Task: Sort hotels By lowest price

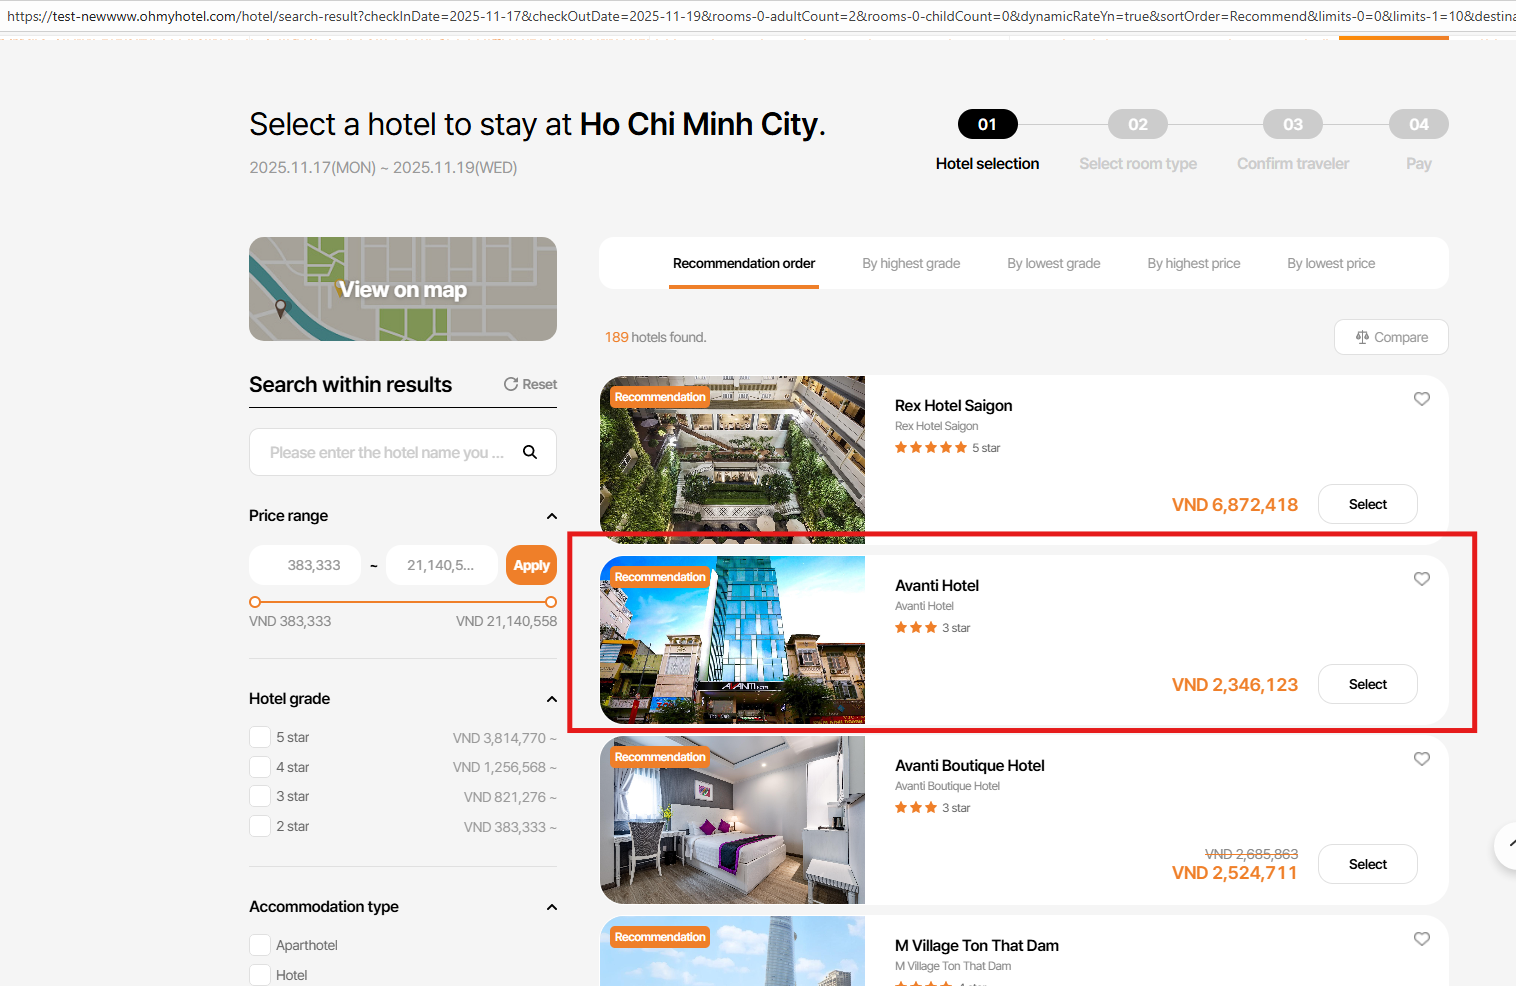Action: tap(1331, 264)
